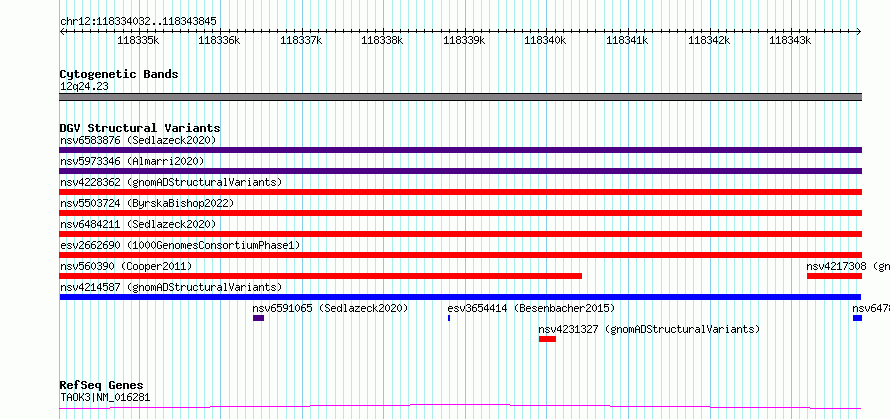The image size is (890, 419).
Task: Click ruler position 118335k
Action: (x=138, y=40)
